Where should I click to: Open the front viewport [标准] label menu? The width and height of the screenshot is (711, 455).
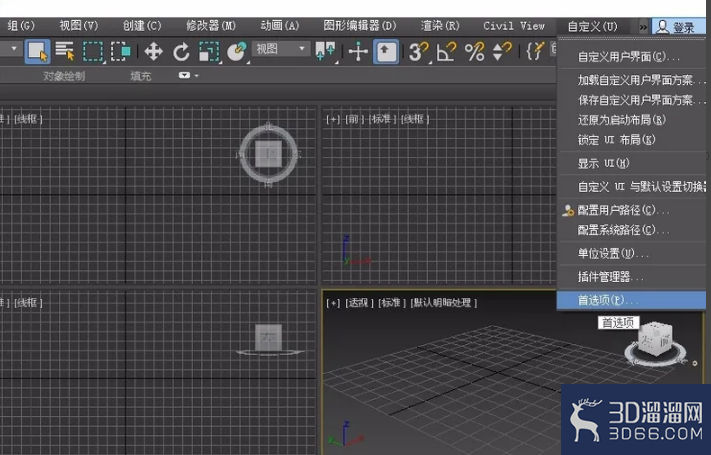(x=383, y=119)
